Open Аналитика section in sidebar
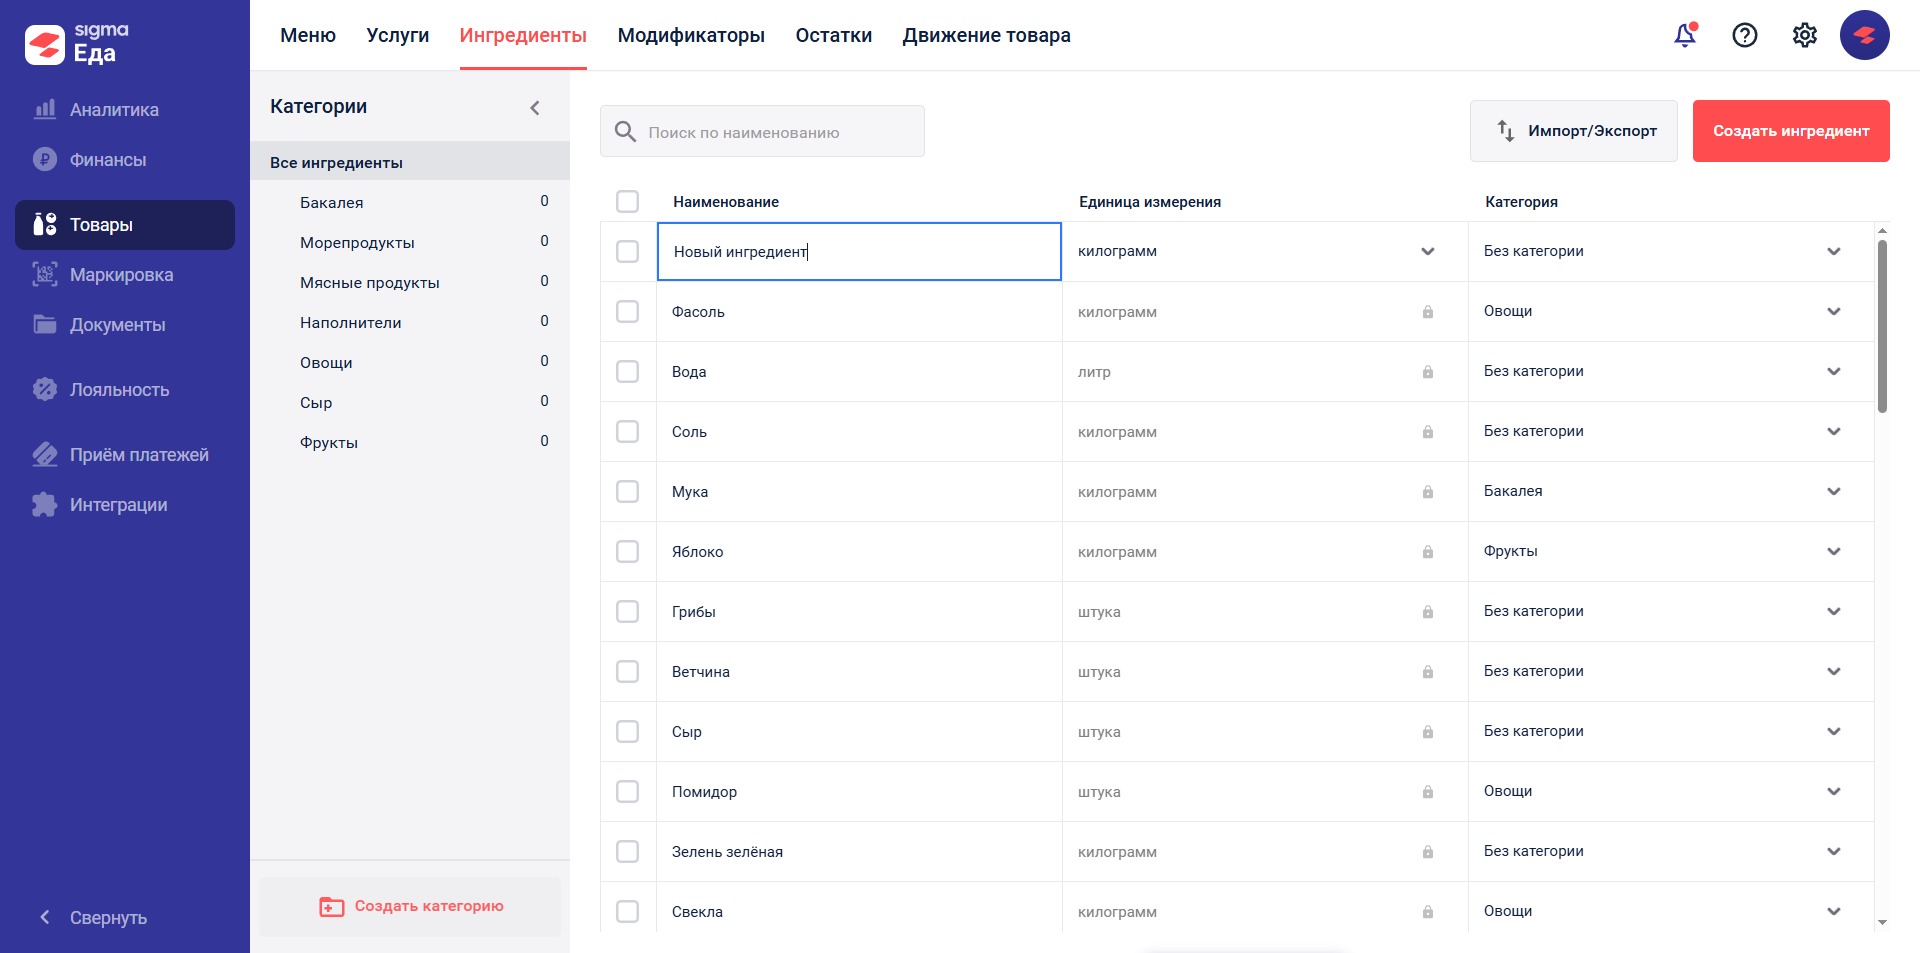 tap(113, 110)
